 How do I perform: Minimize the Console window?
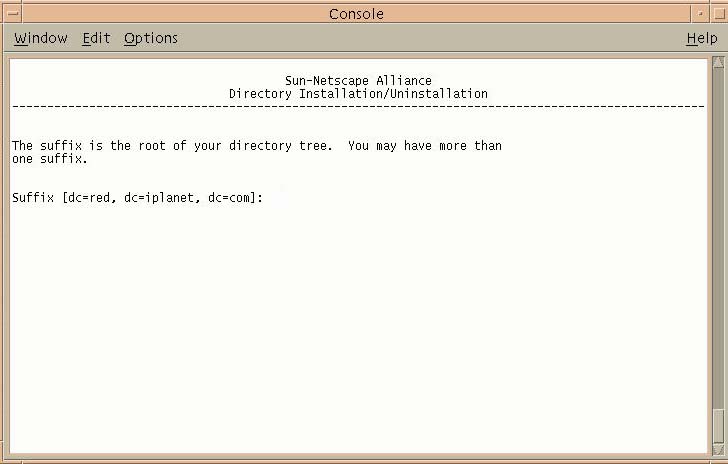(x=700, y=13)
